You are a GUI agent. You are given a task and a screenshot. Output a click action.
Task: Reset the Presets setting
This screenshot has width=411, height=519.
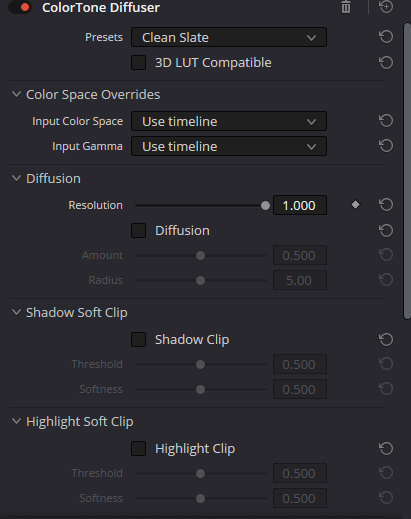[x=386, y=37]
